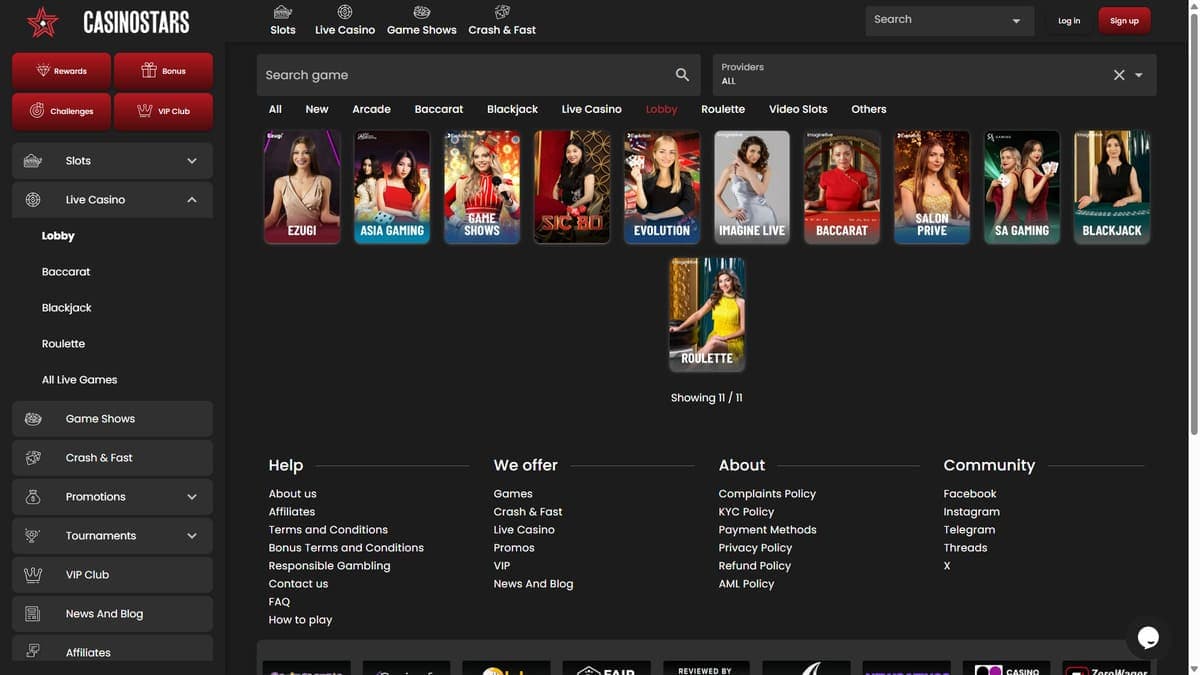
Task: Open the top Search dropdown arrow
Action: point(1017,21)
